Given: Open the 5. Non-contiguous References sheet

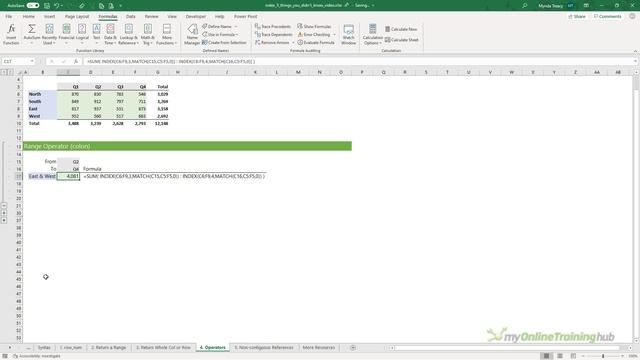Looking at the screenshot, I should (x=264, y=347).
